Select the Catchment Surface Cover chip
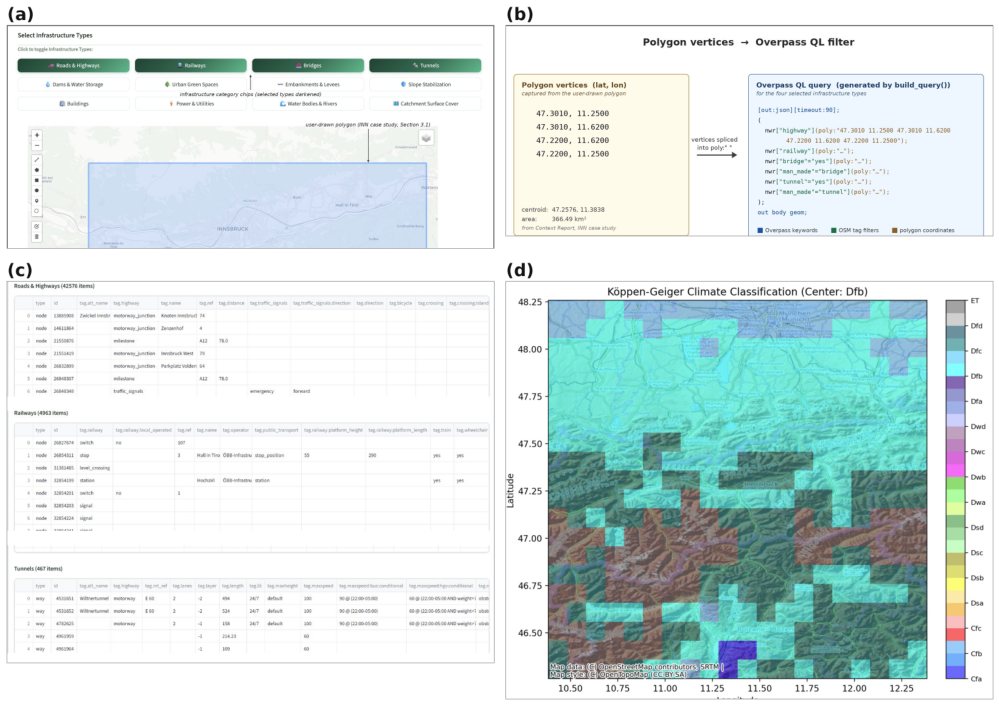999x705 pixels. [425, 103]
